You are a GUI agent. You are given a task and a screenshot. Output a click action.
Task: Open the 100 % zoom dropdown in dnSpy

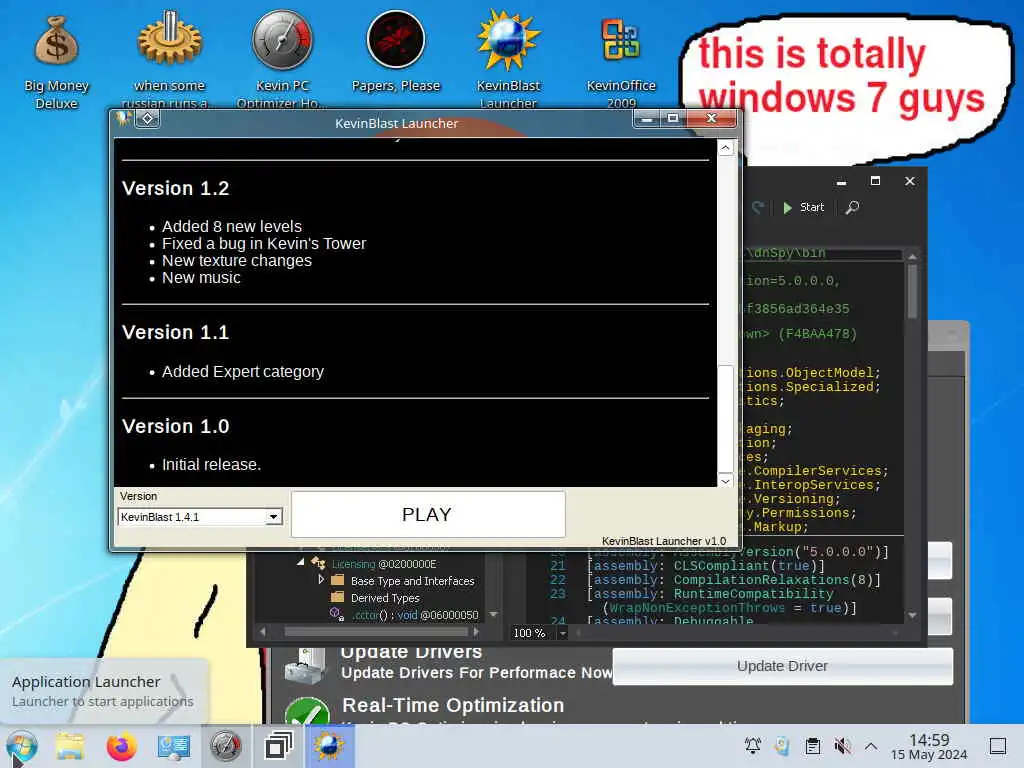[x=562, y=633]
